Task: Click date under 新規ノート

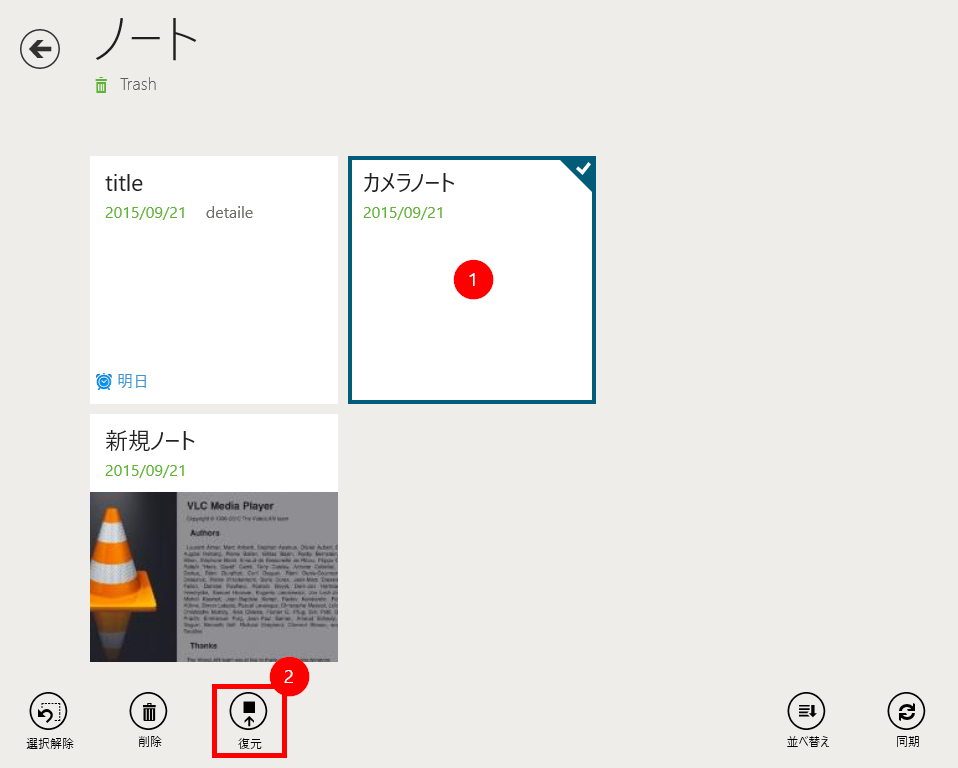Action: pyautogui.click(x=145, y=470)
